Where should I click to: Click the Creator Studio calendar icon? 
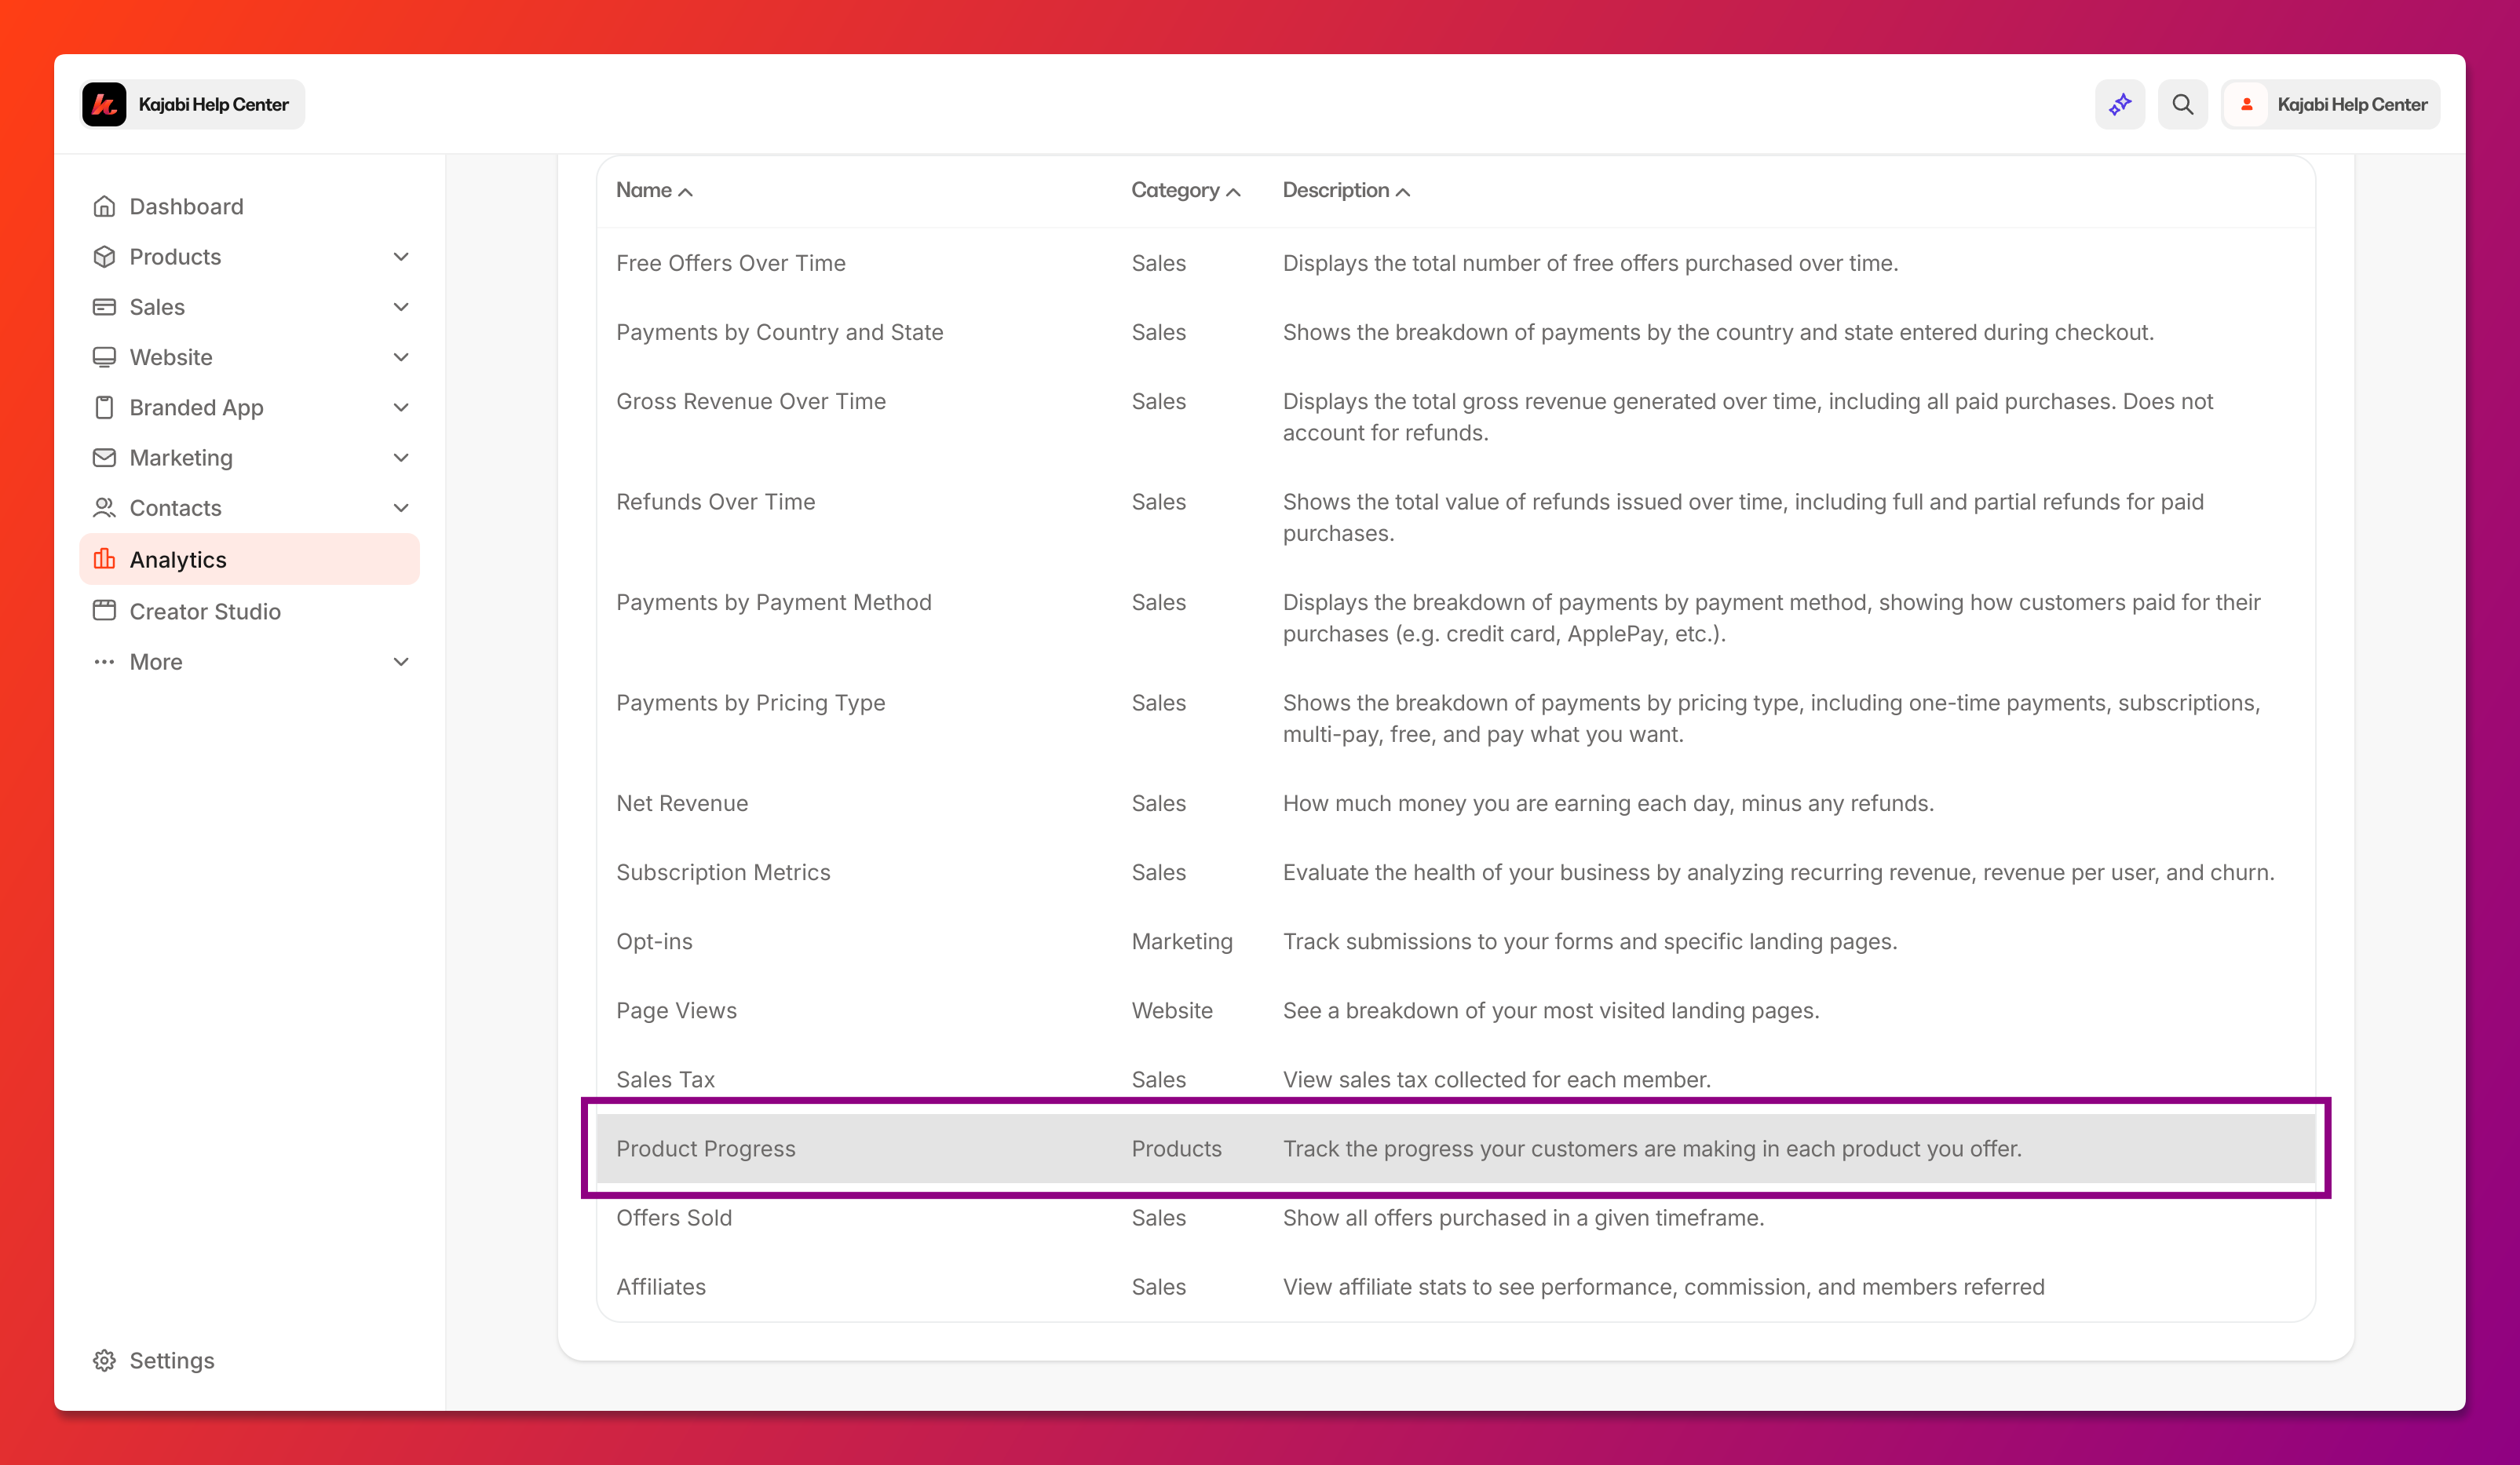[x=104, y=611]
